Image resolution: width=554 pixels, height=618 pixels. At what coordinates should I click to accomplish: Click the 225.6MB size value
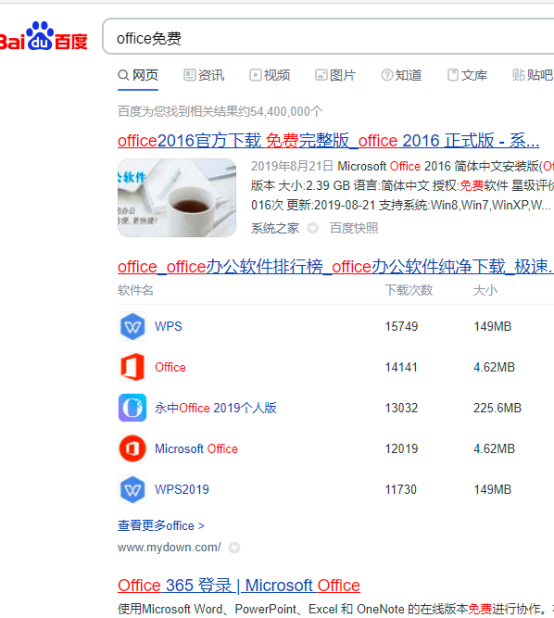tap(497, 408)
